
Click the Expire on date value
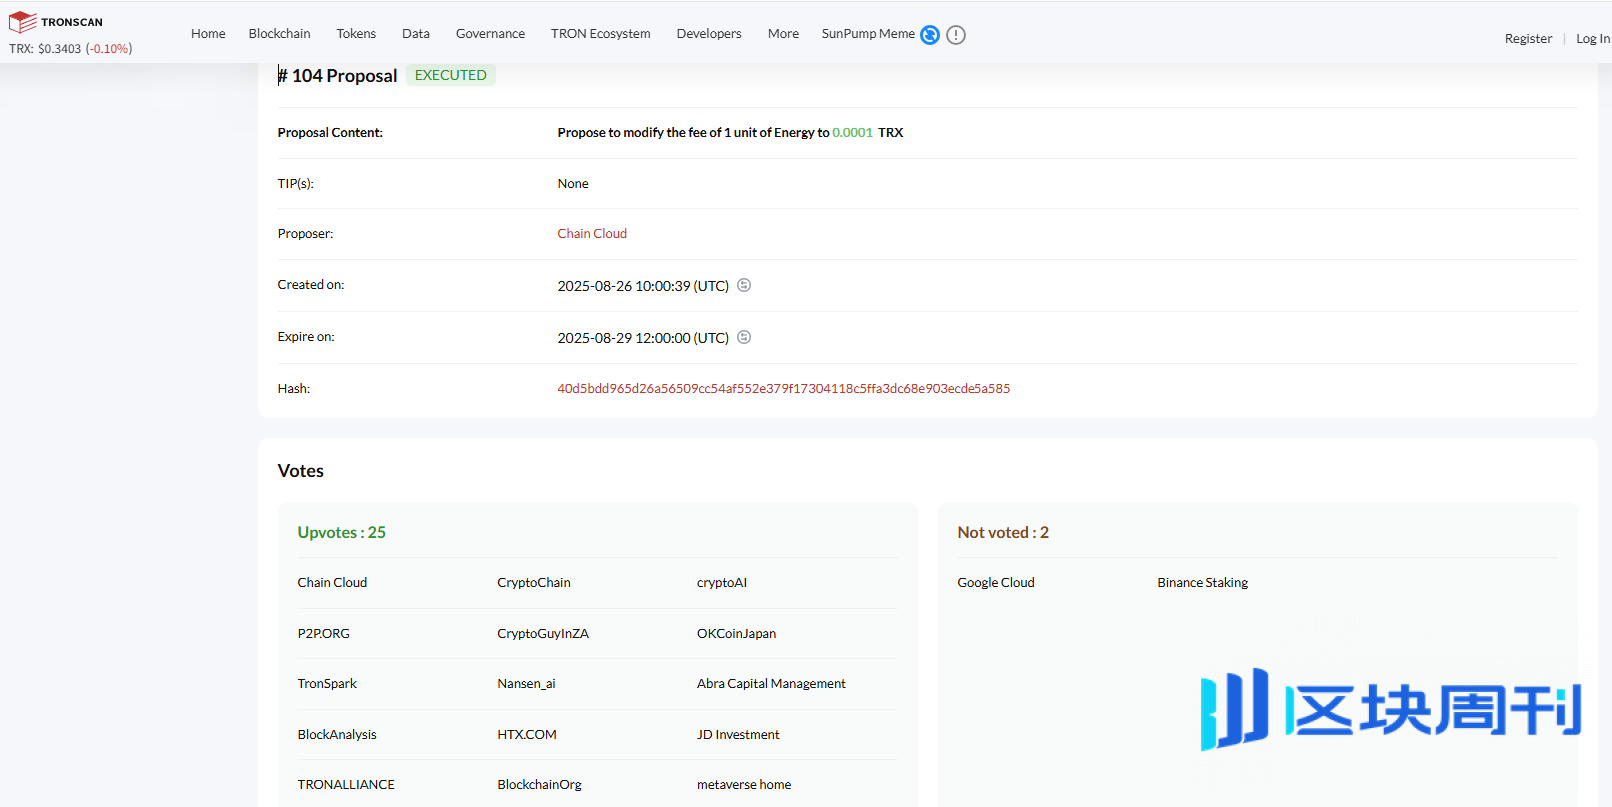pyautogui.click(x=643, y=338)
